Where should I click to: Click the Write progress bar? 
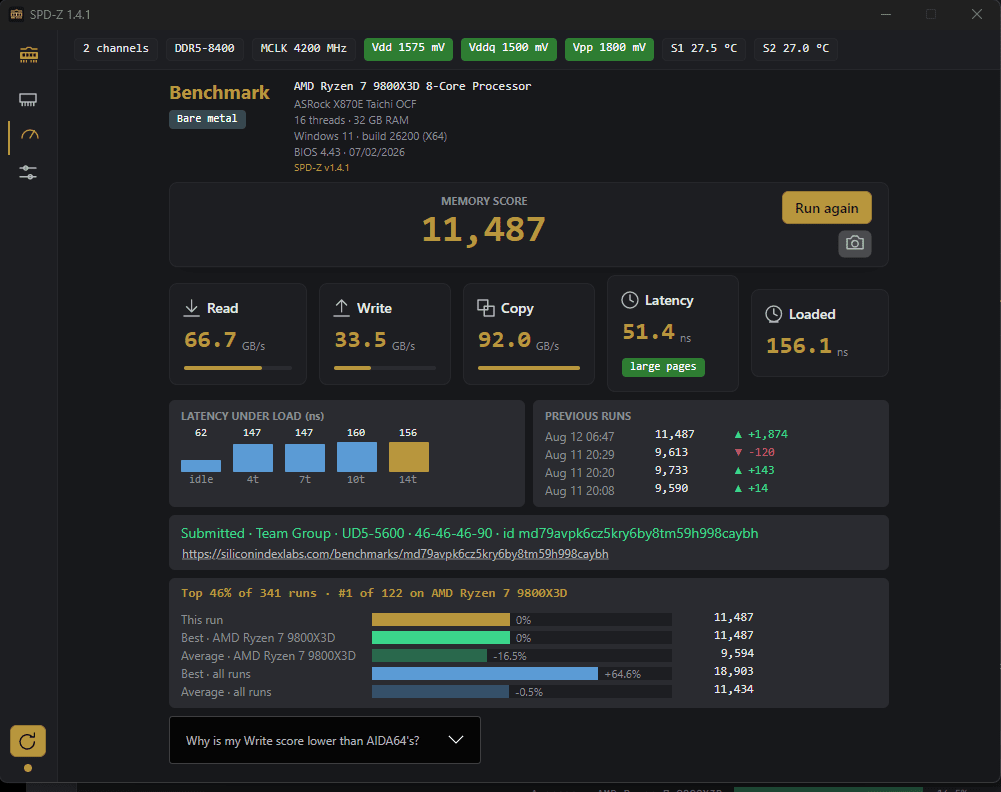pyautogui.click(x=385, y=368)
